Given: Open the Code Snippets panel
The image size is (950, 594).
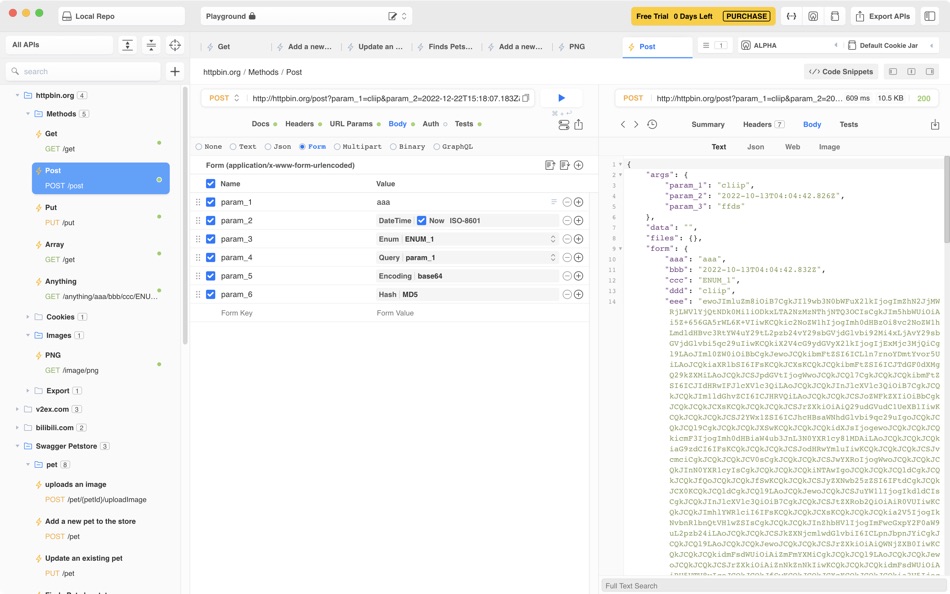Looking at the screenshot, I should click(x=841, y=71).
